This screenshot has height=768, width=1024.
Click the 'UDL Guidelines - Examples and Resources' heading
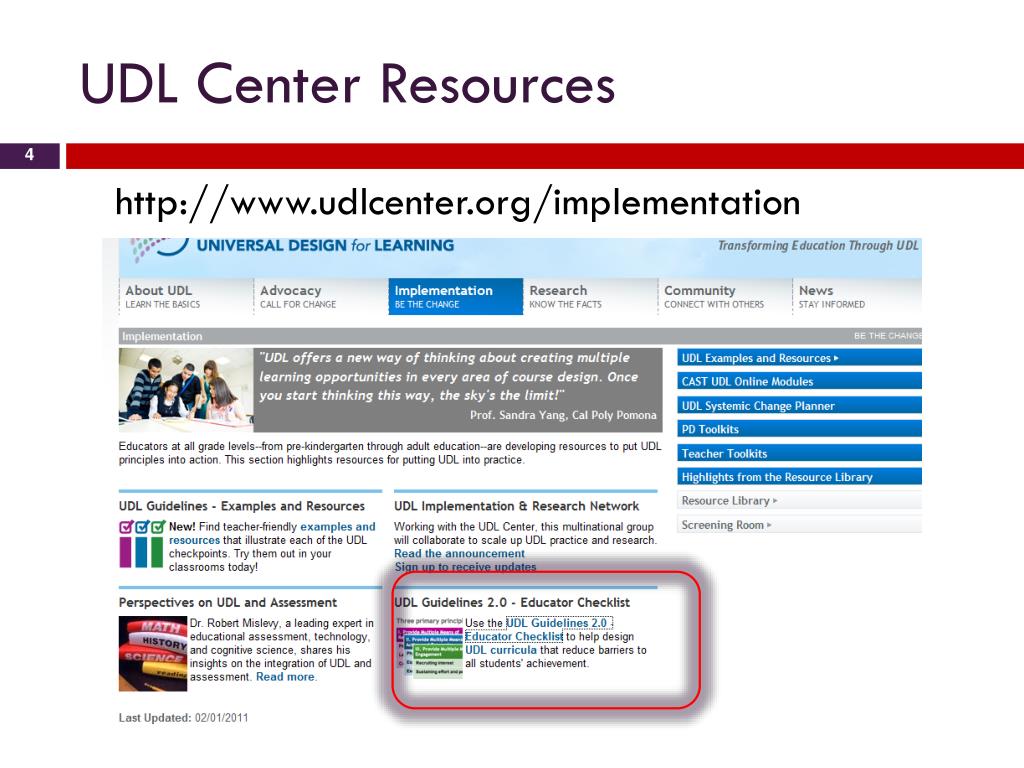(242, 506)
